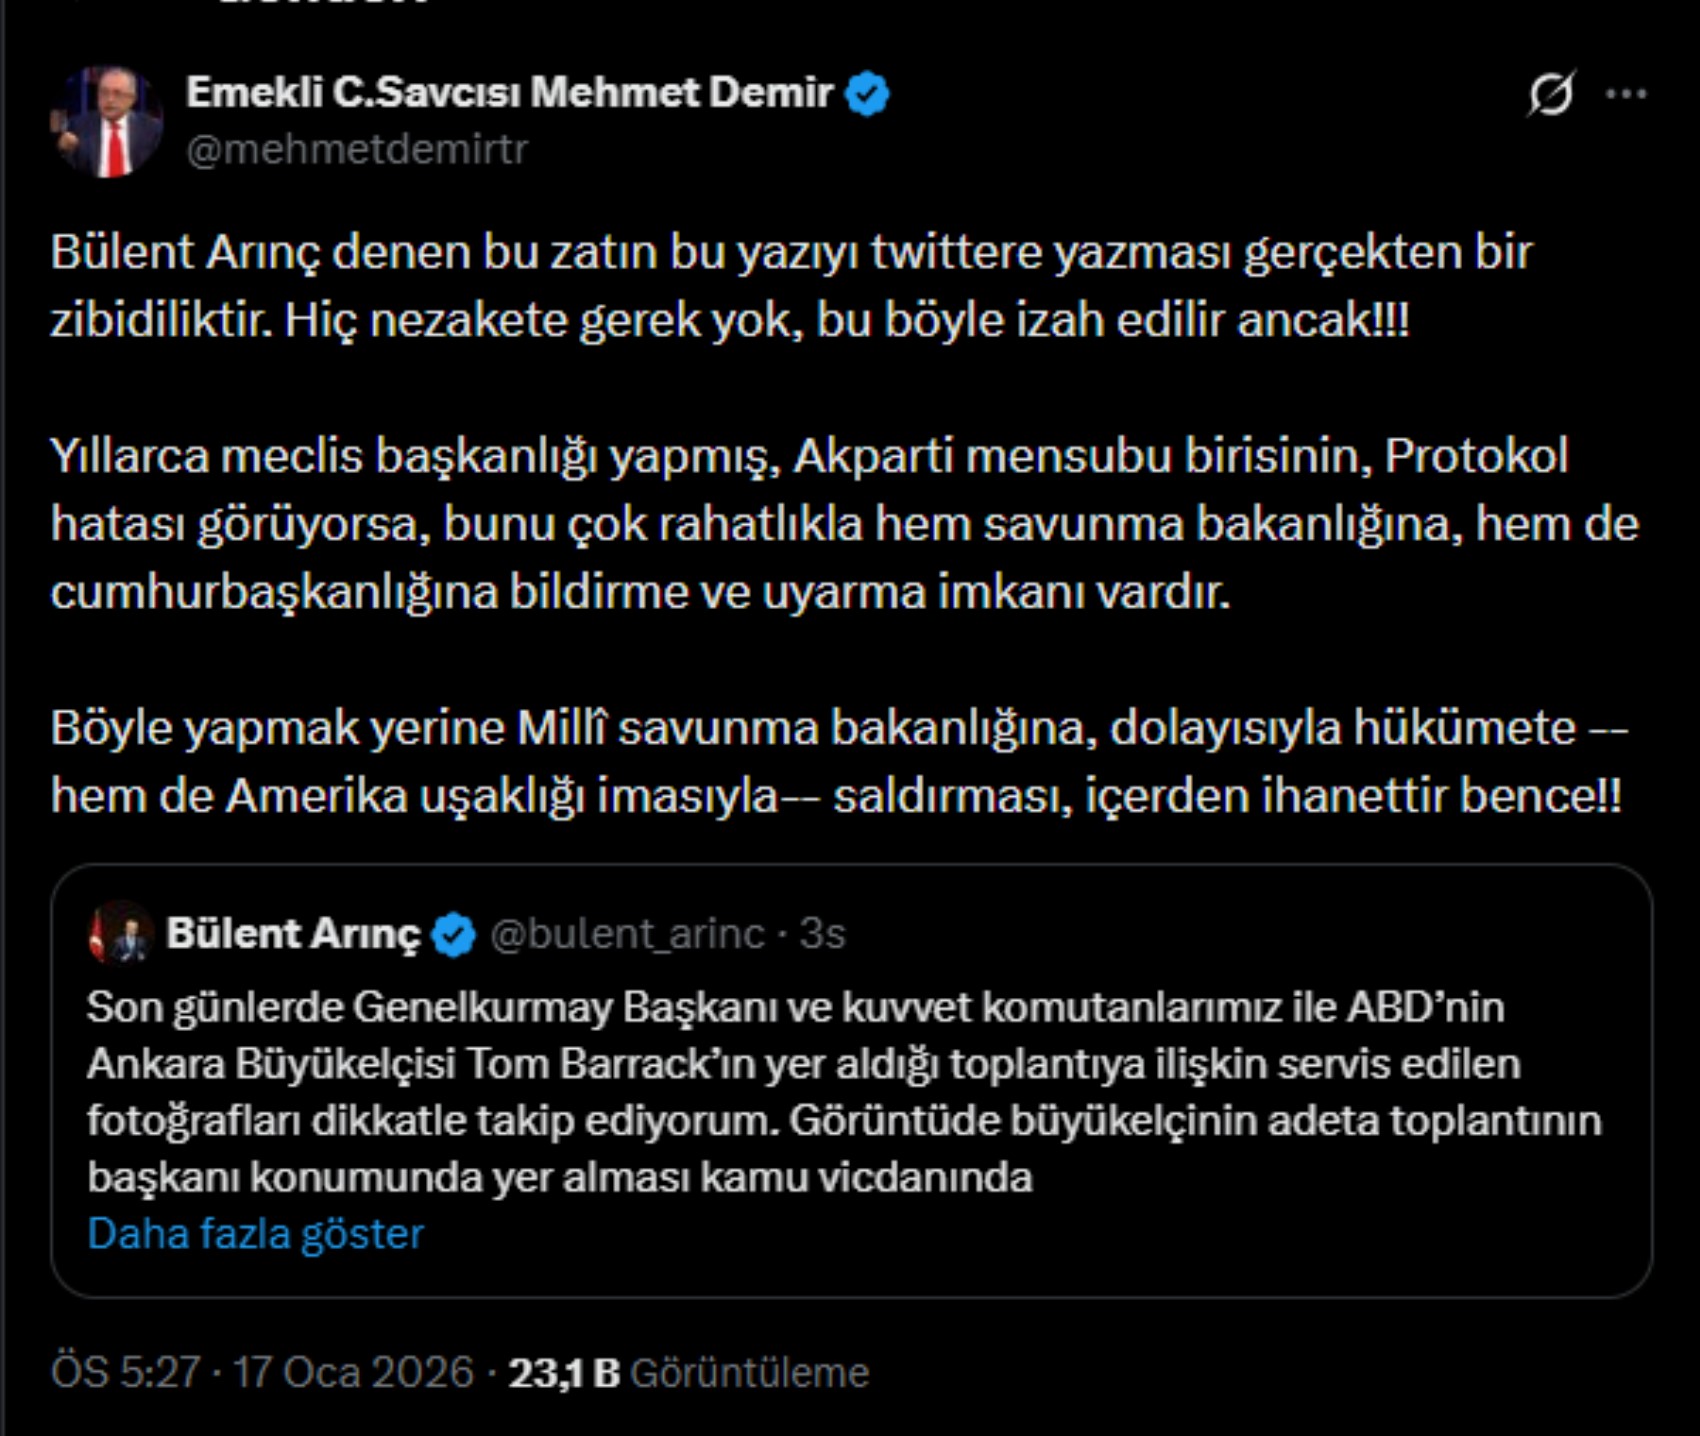Open the Grok explain icon
Image resolution: width=1700 pixels, height=1436 pixels.
coord(1550,94)
